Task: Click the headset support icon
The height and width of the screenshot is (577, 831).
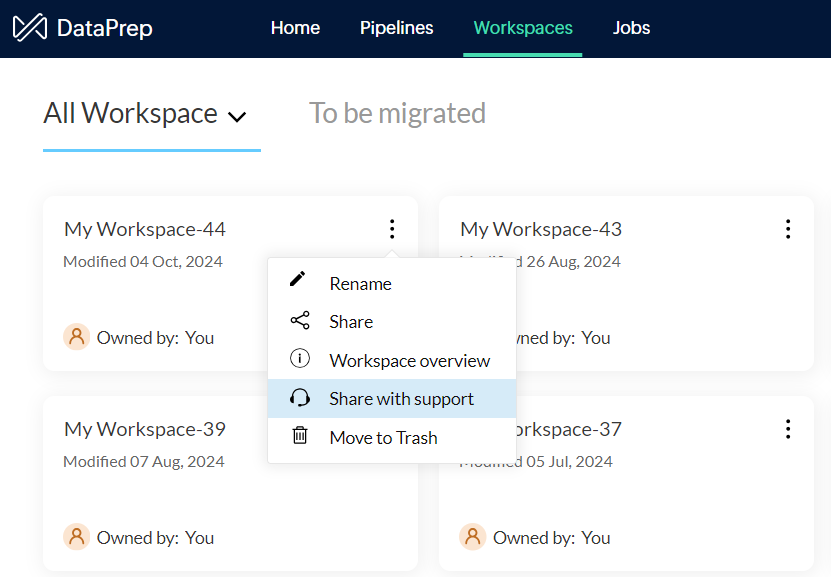Action: pos(299,398)
